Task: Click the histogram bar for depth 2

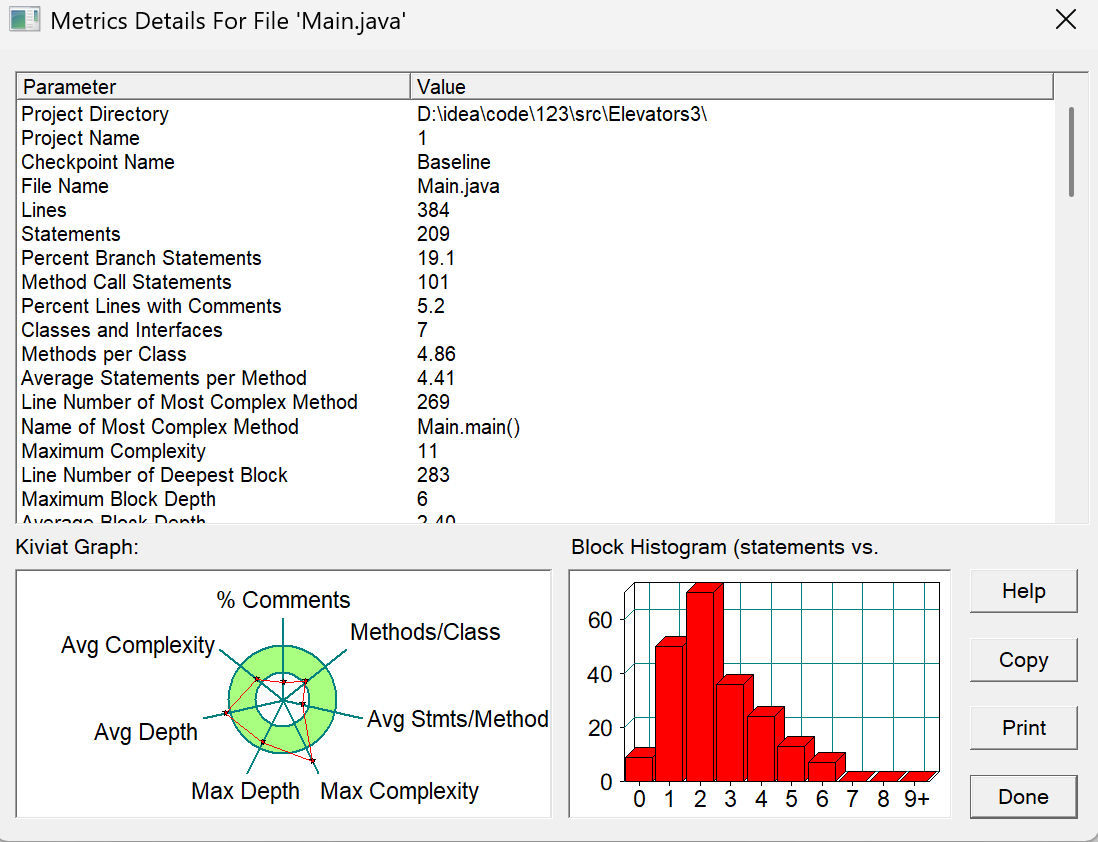Action: [701, 686]
